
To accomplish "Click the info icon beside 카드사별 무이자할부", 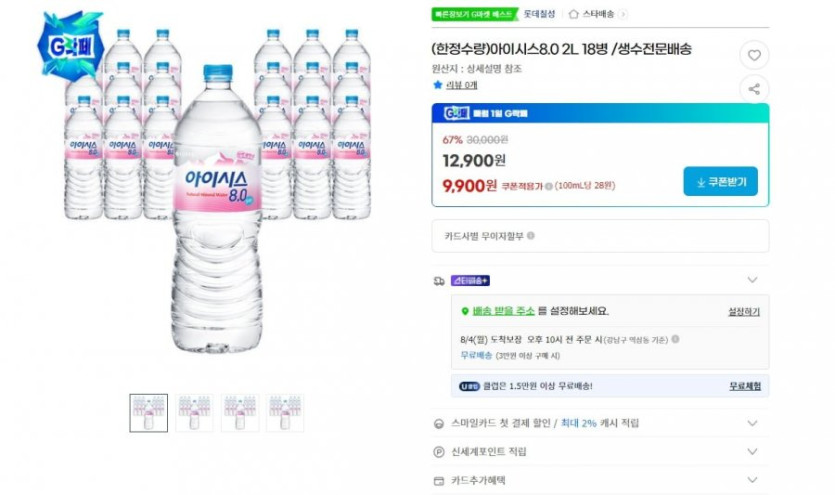I will coord(531,236).
